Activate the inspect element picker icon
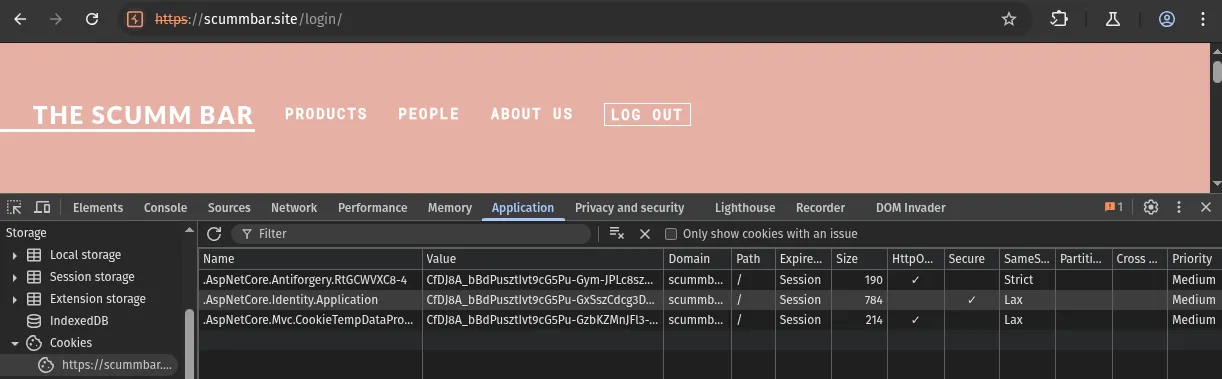This screenshot has height=379, width=1222. 14,207
